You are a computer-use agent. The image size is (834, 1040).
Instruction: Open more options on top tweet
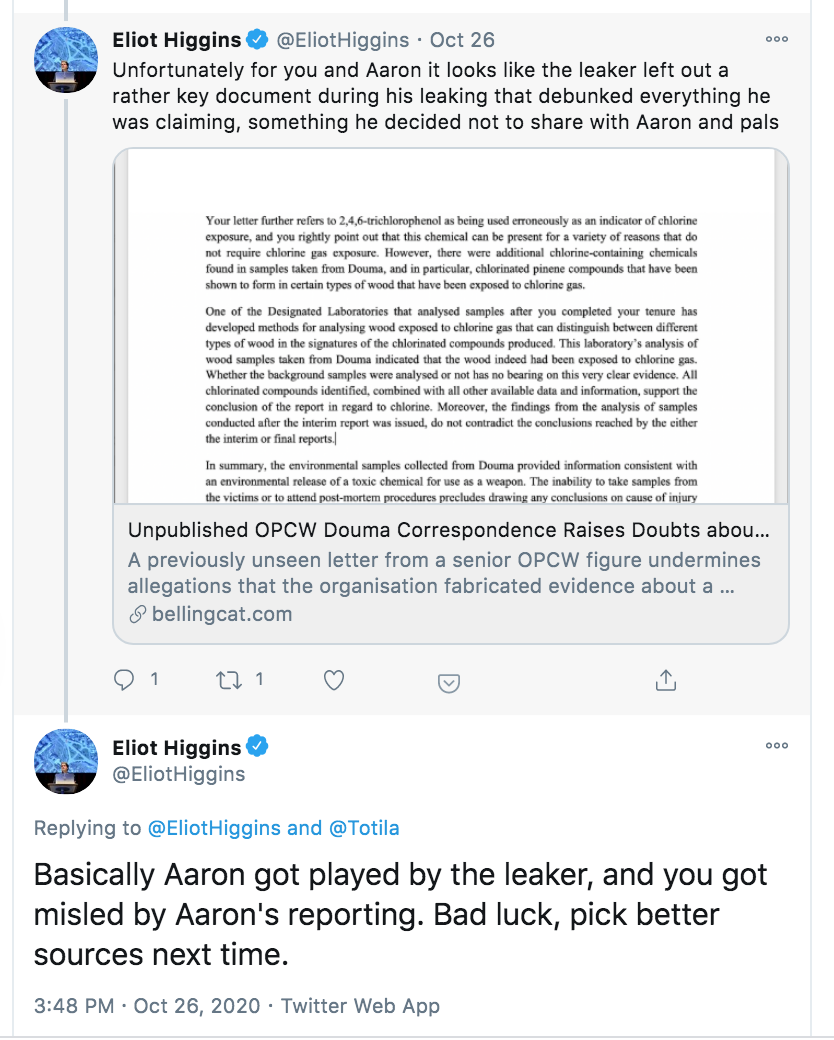776,39
